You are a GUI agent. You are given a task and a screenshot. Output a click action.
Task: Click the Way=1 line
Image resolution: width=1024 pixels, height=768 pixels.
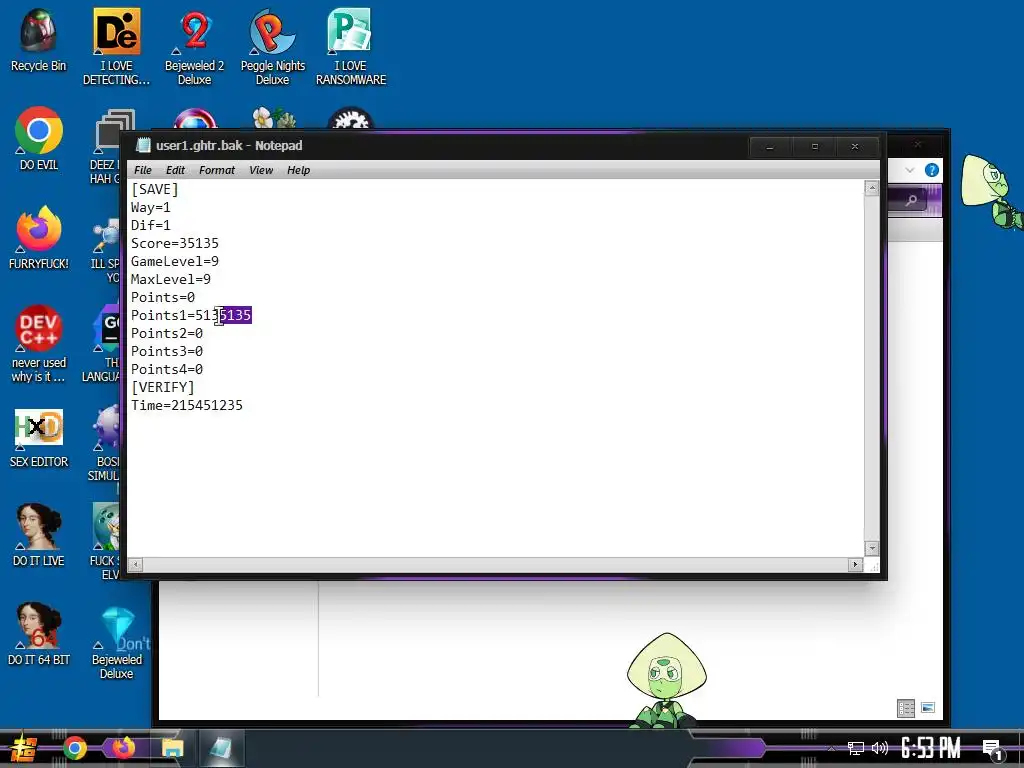(x=151, y=208)
